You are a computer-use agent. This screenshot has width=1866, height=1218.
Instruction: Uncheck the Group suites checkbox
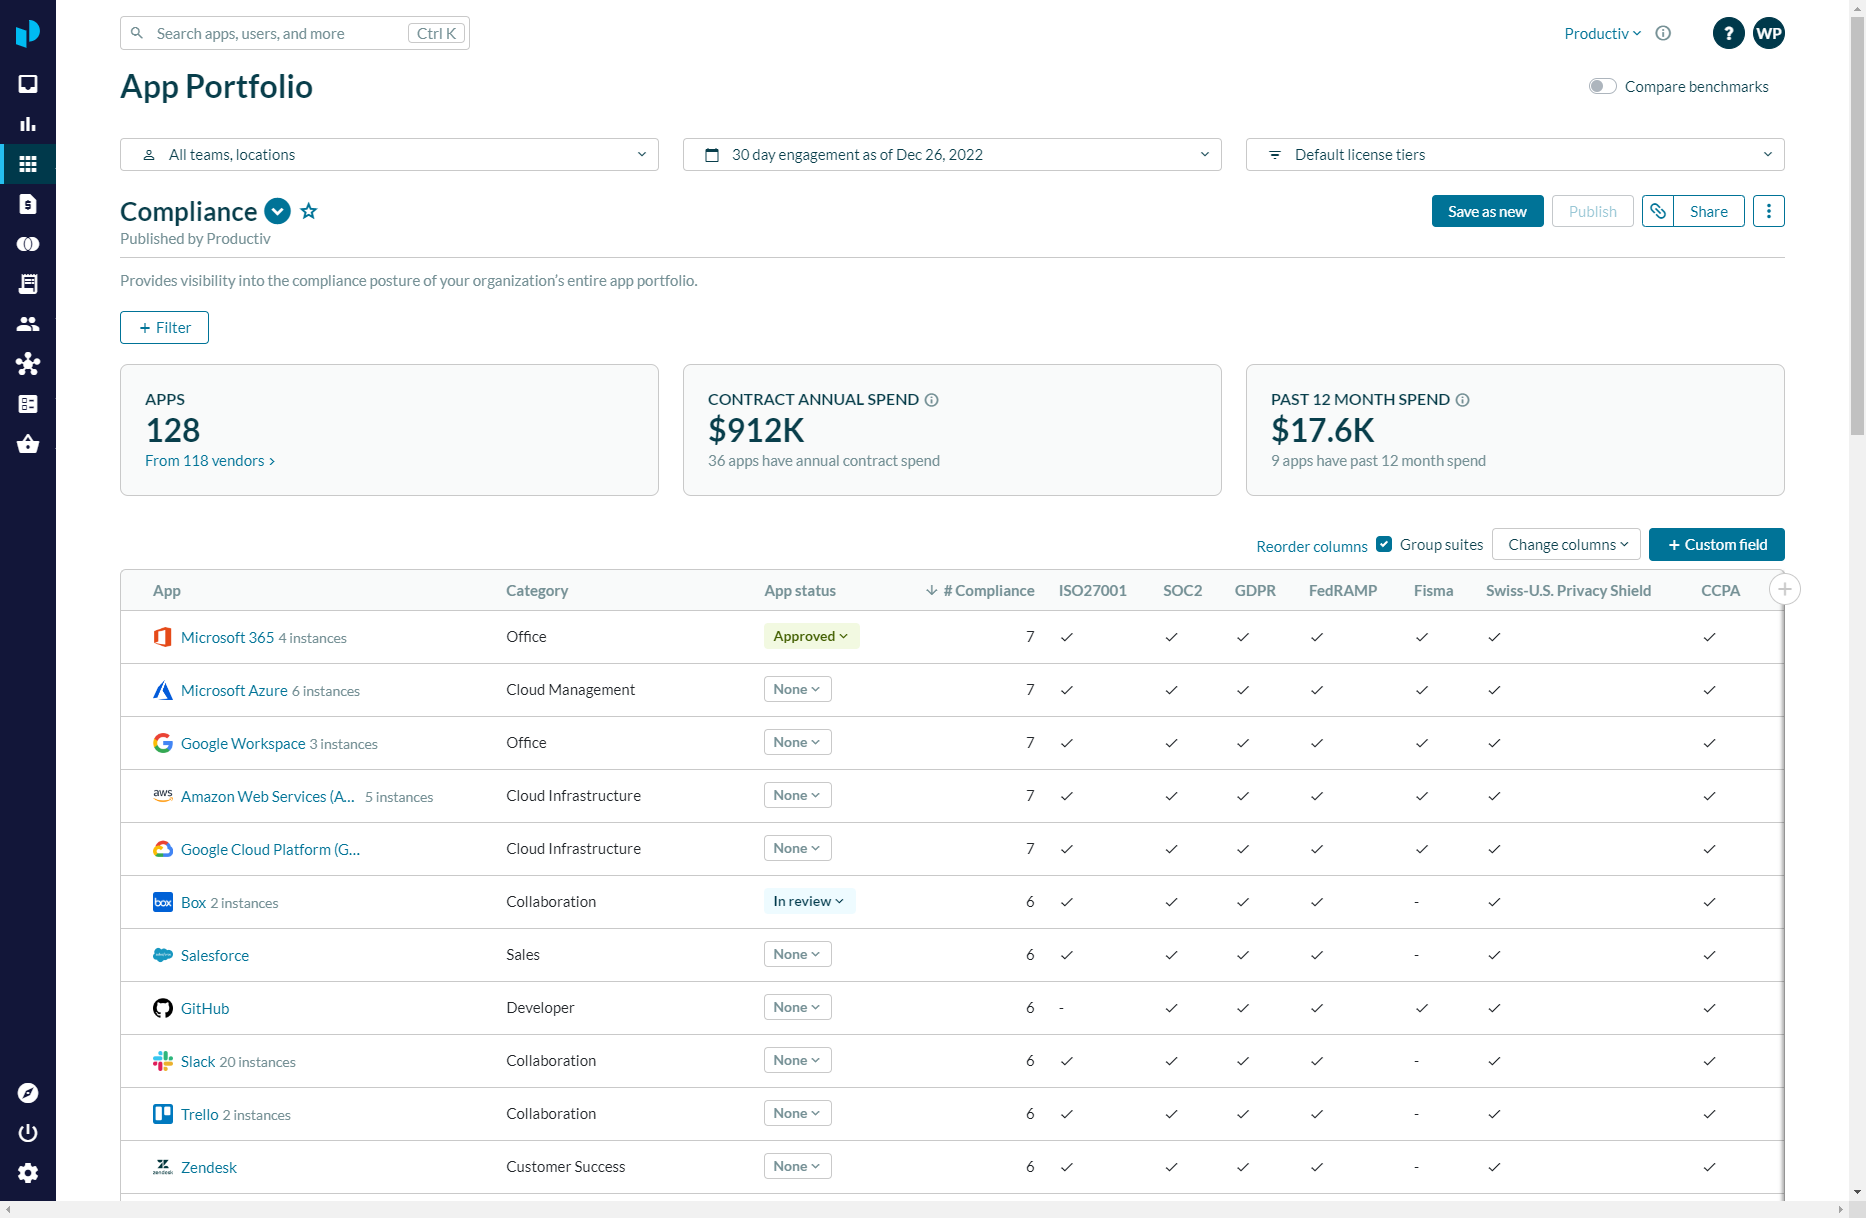[x=1384, y=545]
